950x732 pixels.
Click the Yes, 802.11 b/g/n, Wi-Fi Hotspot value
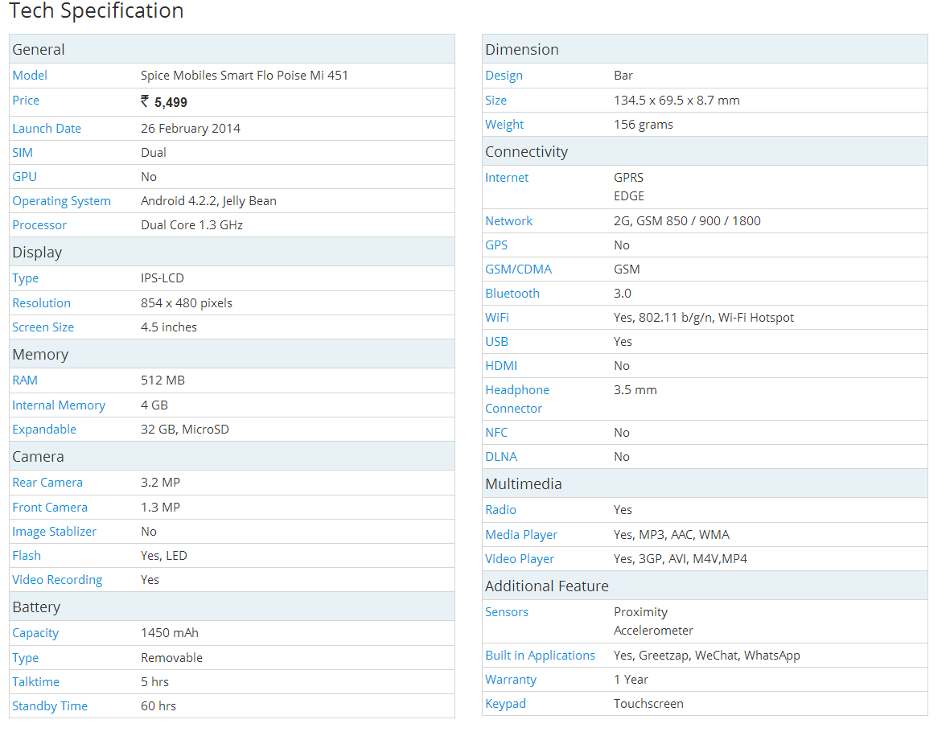pos(703,318)
